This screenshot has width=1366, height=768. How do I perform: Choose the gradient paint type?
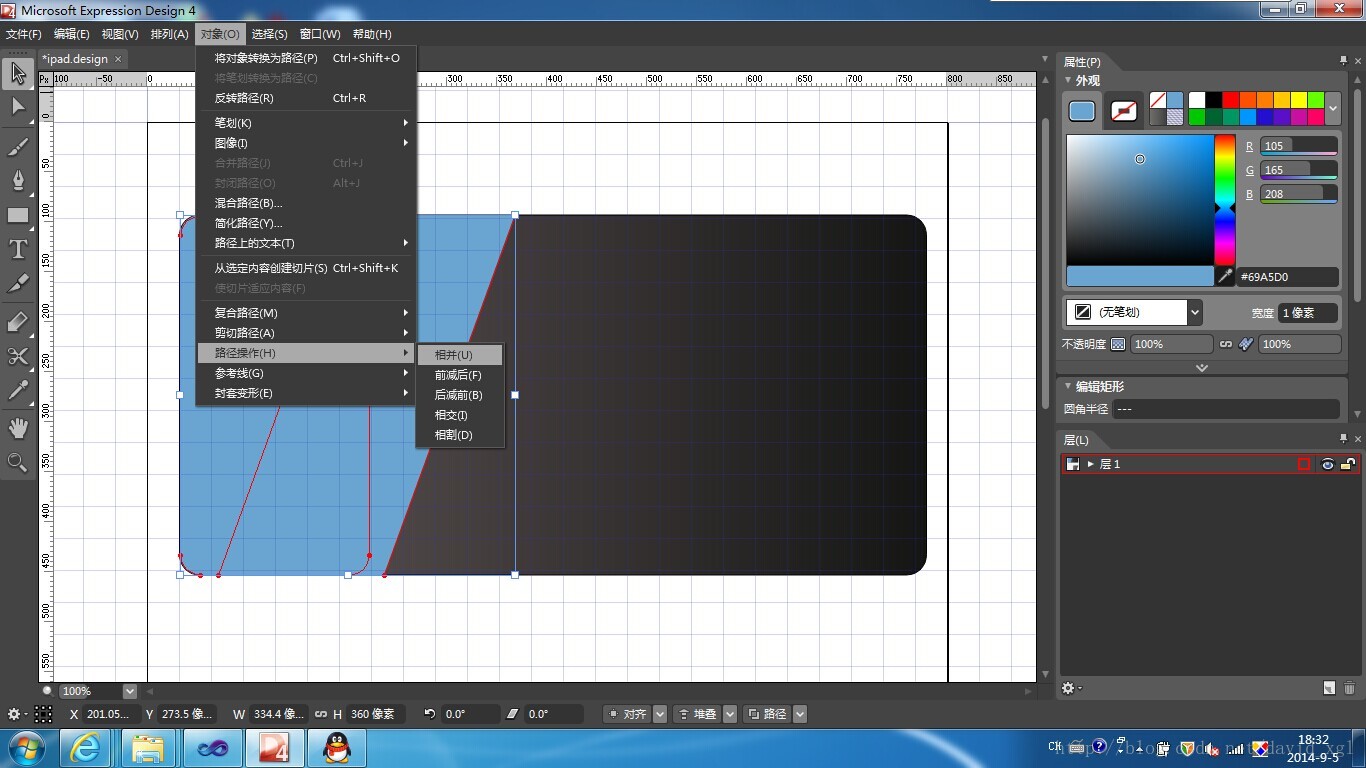1157,117
